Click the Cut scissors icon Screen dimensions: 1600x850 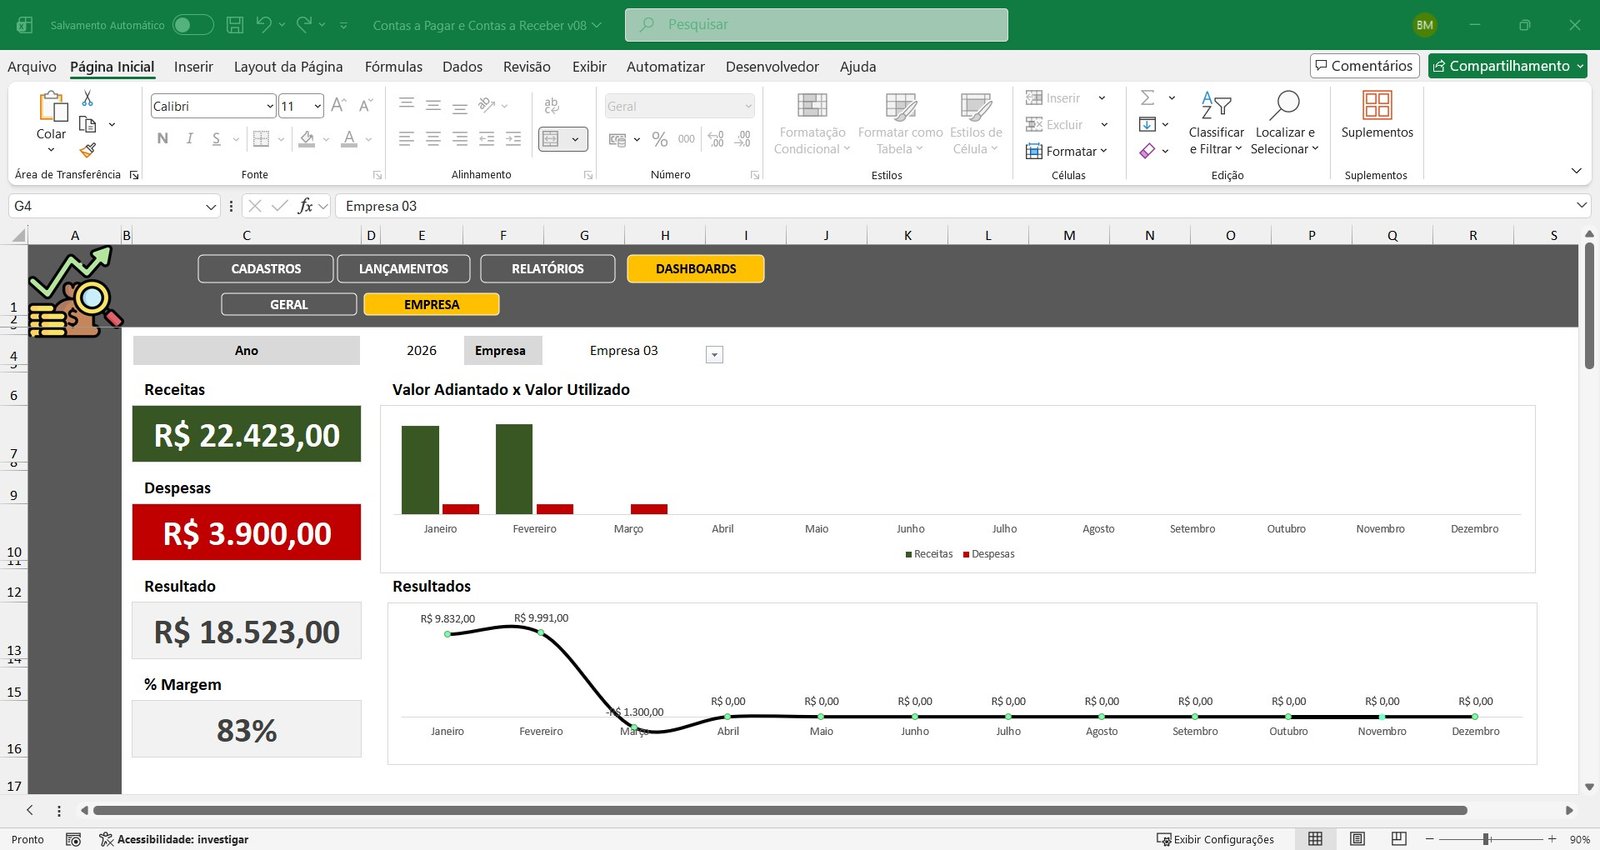tap(87, 98)
